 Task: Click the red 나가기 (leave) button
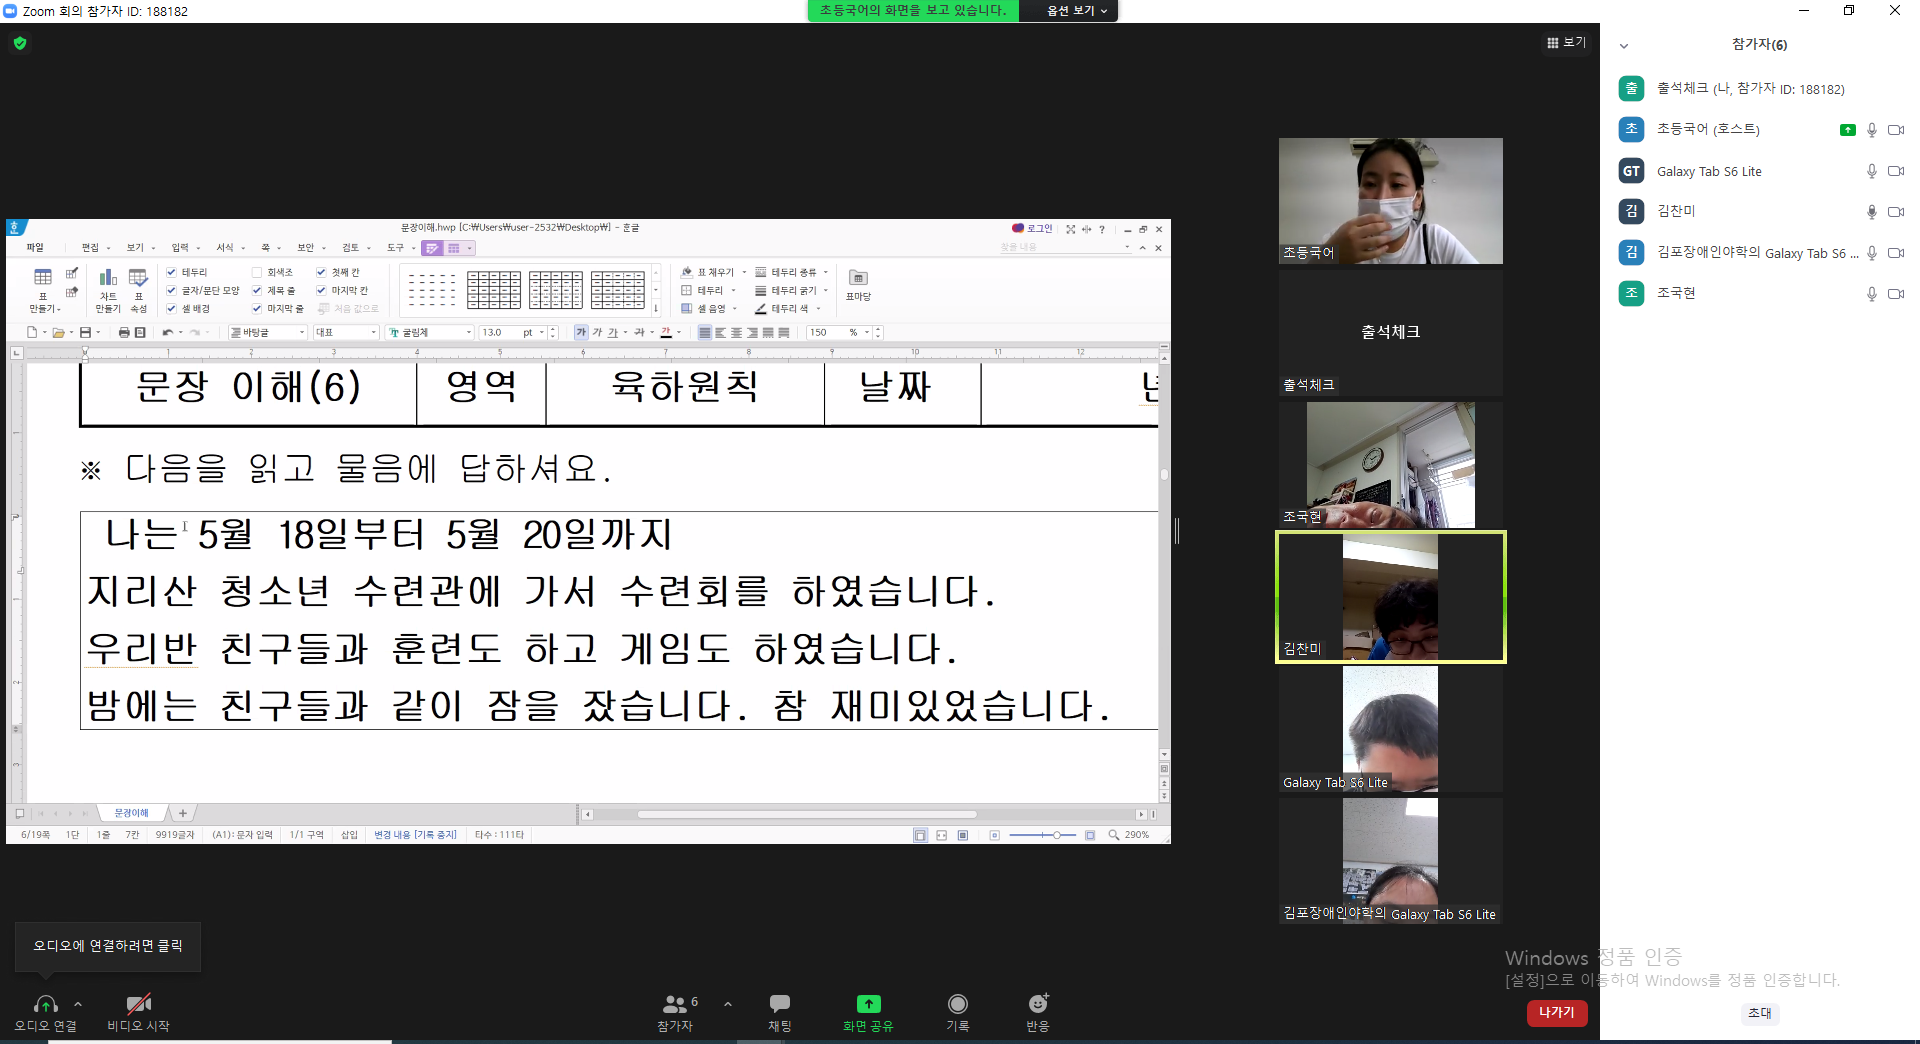1557,1013
